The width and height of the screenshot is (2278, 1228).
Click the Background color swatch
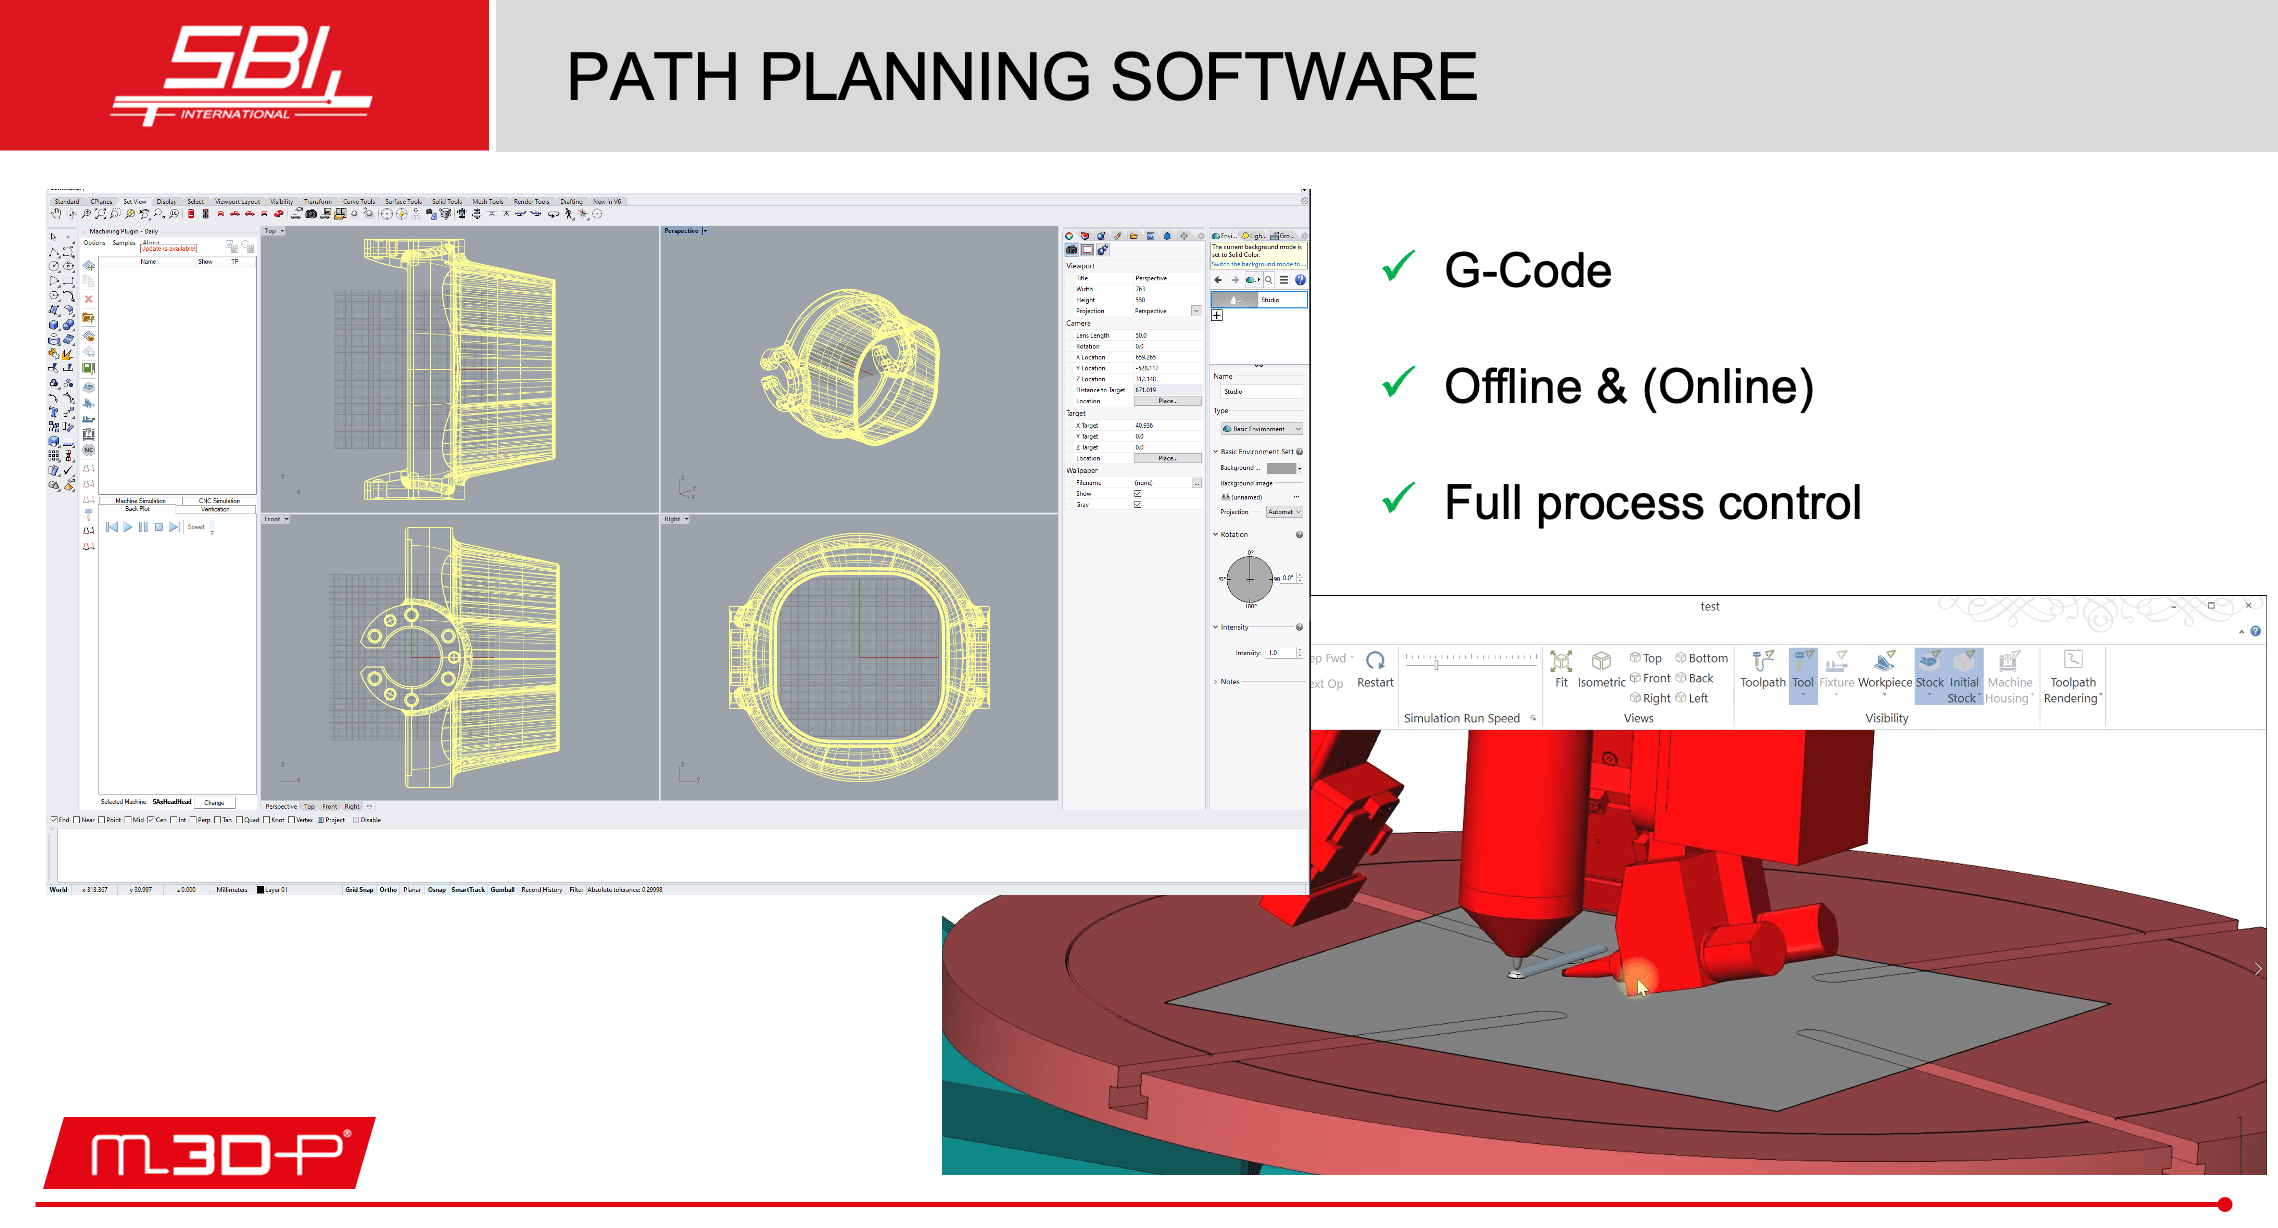1281,468
